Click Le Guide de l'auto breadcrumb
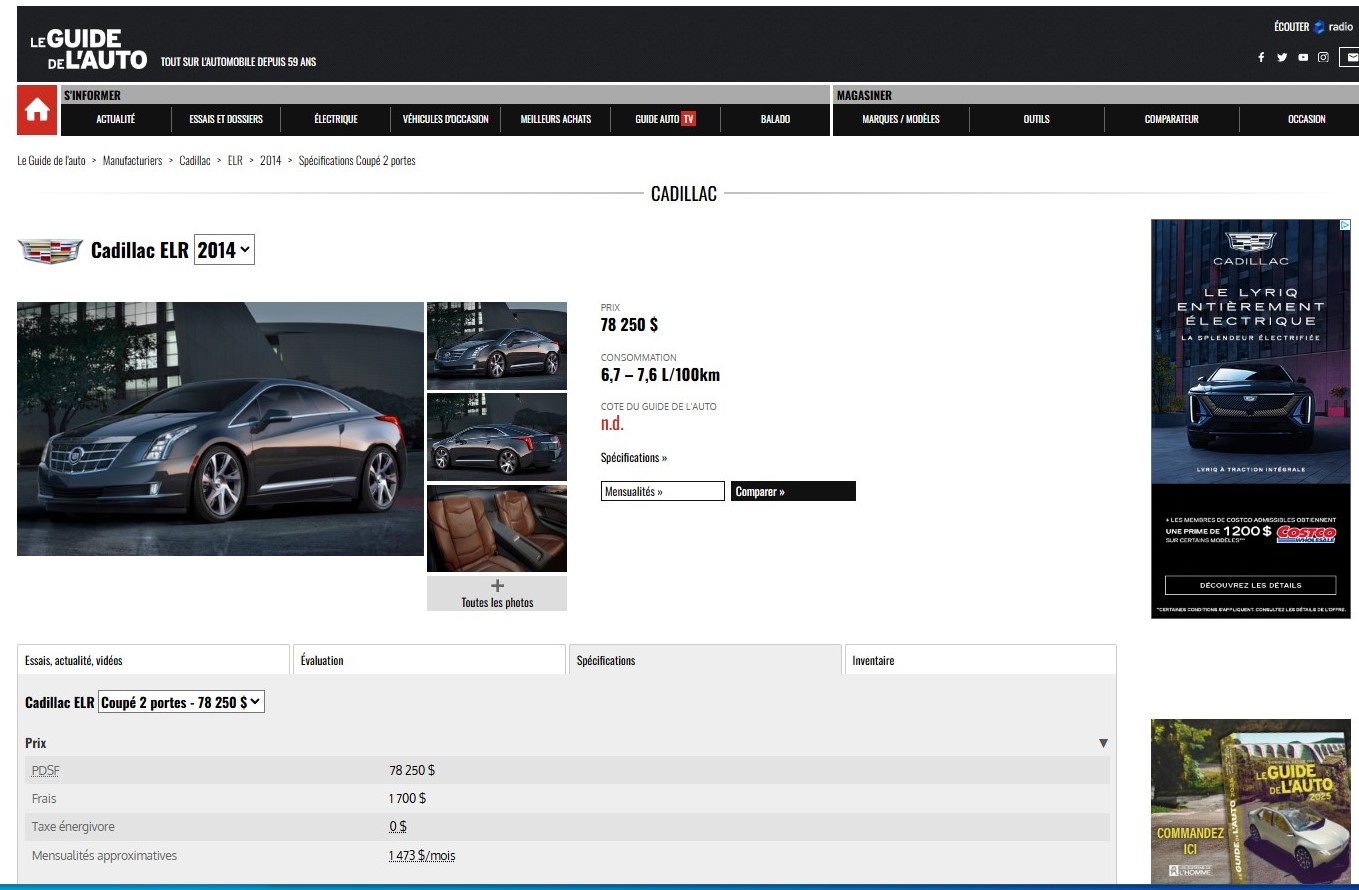 click(52, 160)
